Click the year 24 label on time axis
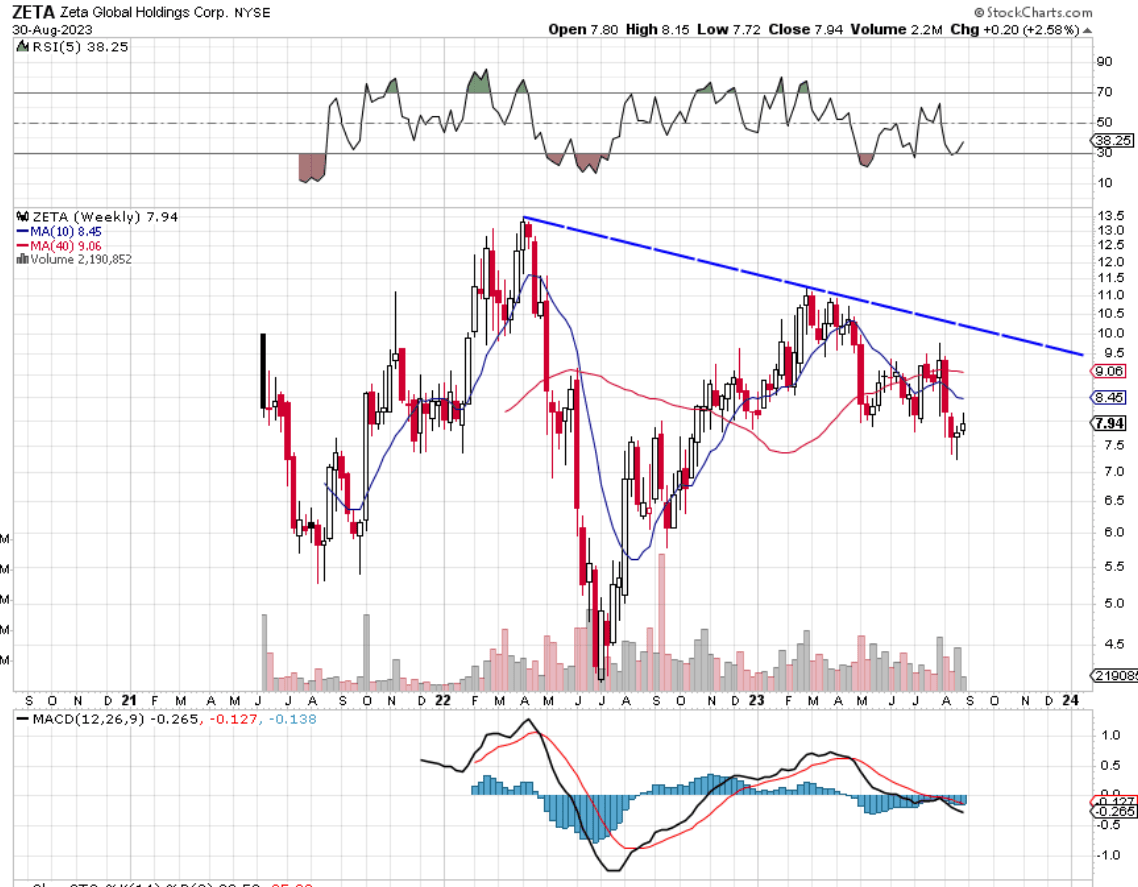 [x=1070, y=700]
